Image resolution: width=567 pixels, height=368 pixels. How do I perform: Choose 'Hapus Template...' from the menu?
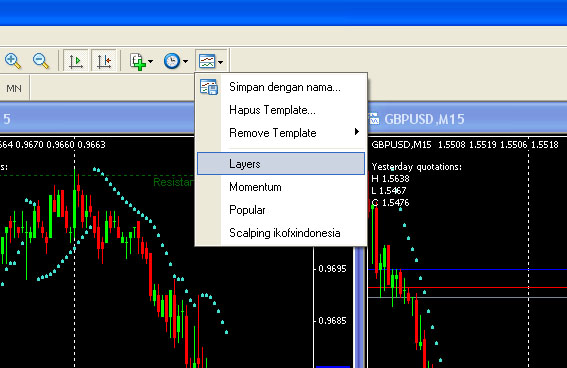(281, 110)
